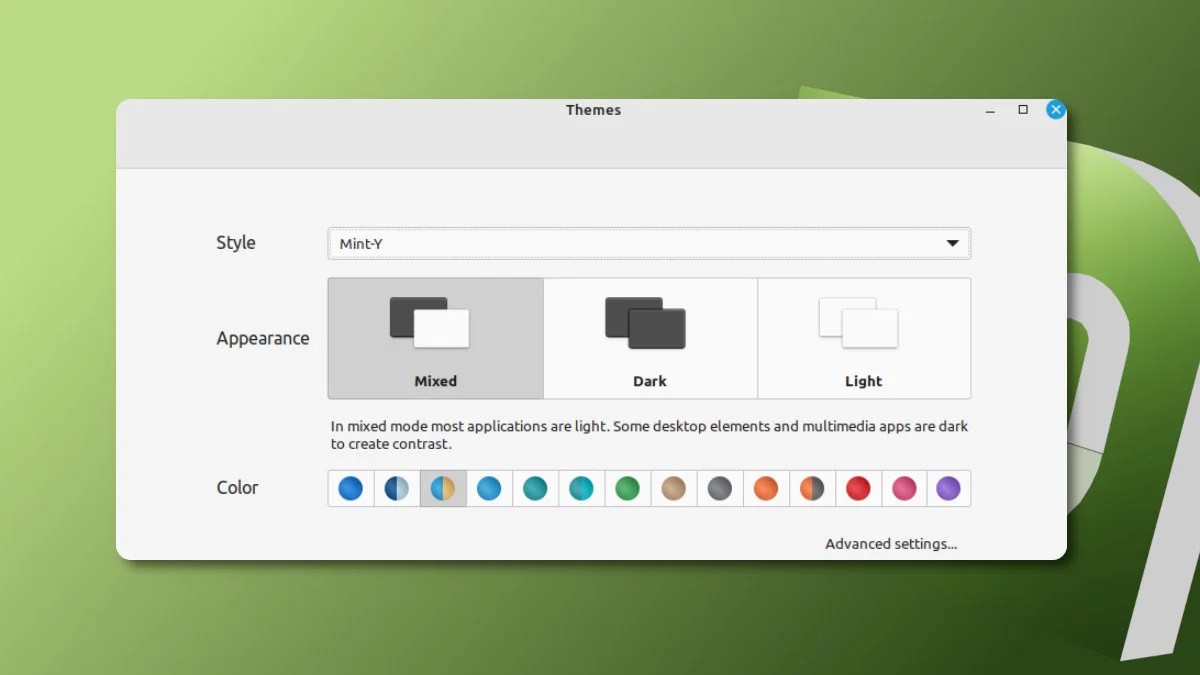Screen dimensions: 1200x675
Task: Pick the orange and grey split swatch
Action: pos(812,488)
